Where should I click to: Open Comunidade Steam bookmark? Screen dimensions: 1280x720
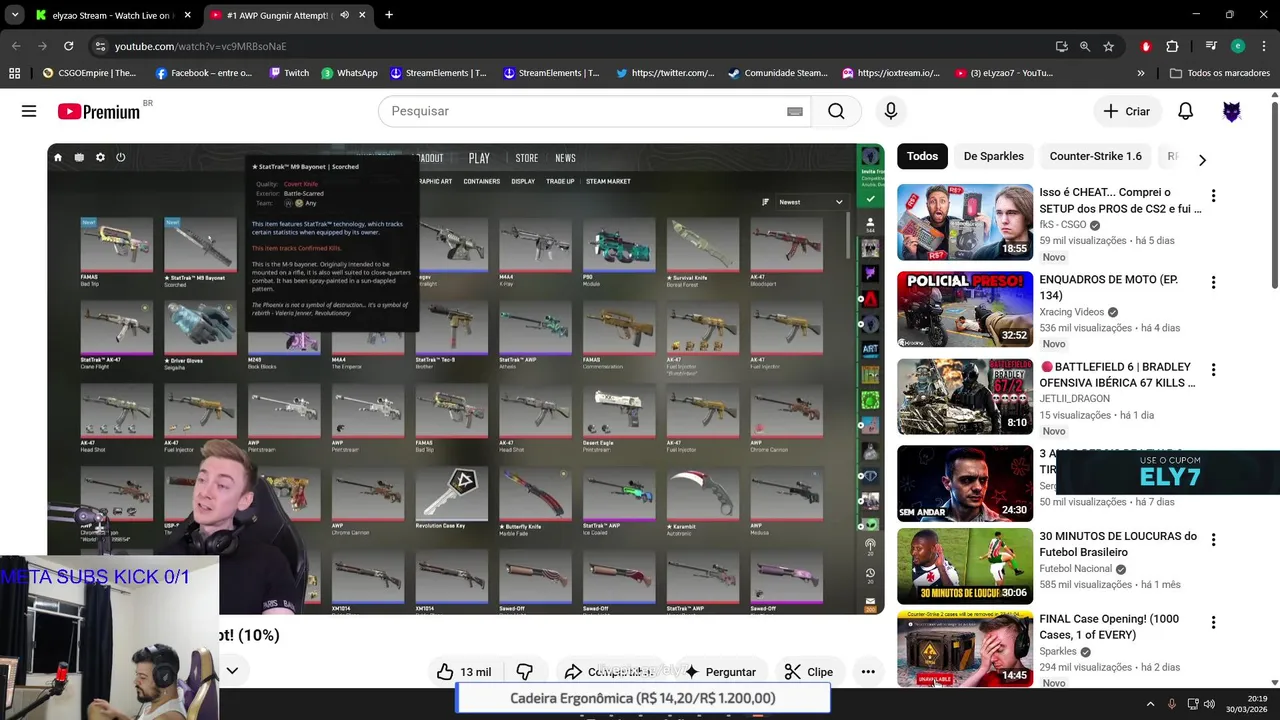click(x=778, y=73)
